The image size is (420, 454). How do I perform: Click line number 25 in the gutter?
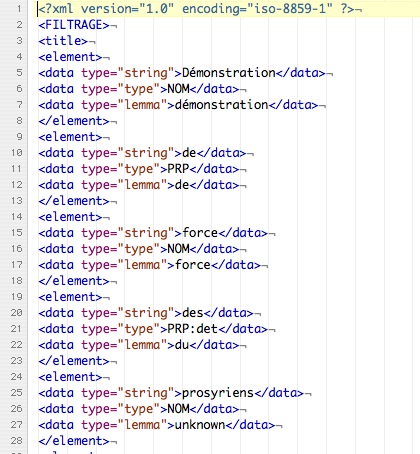[17, 393]
